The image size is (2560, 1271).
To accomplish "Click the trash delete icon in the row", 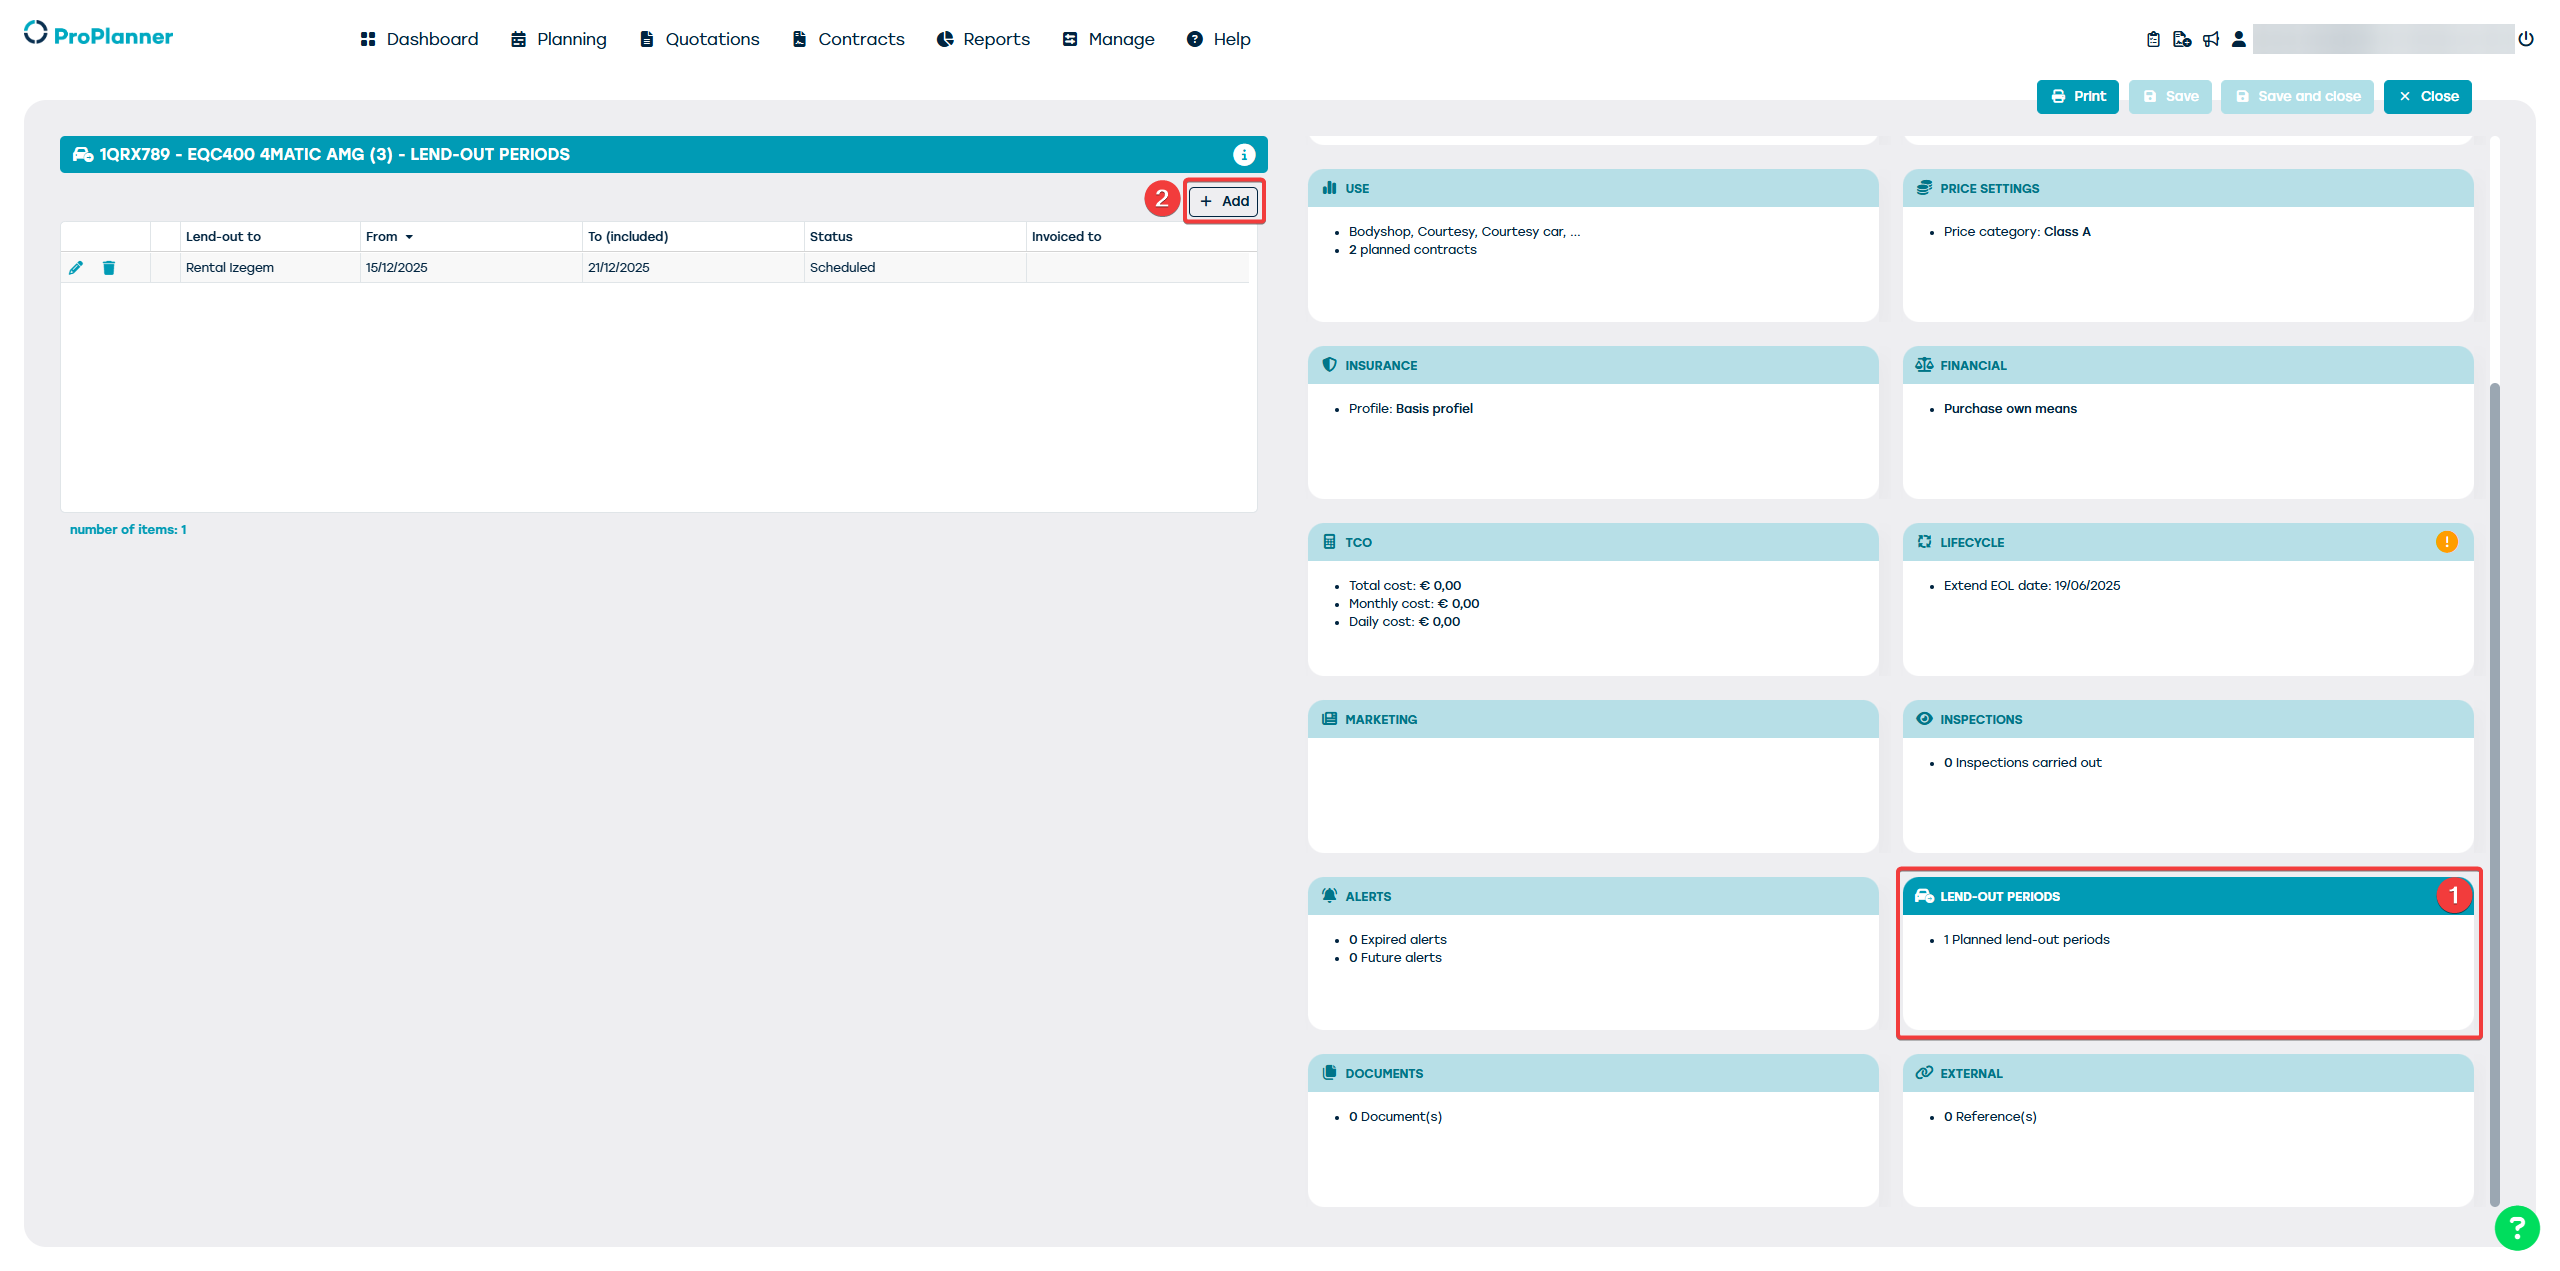I will coord(109,267).
